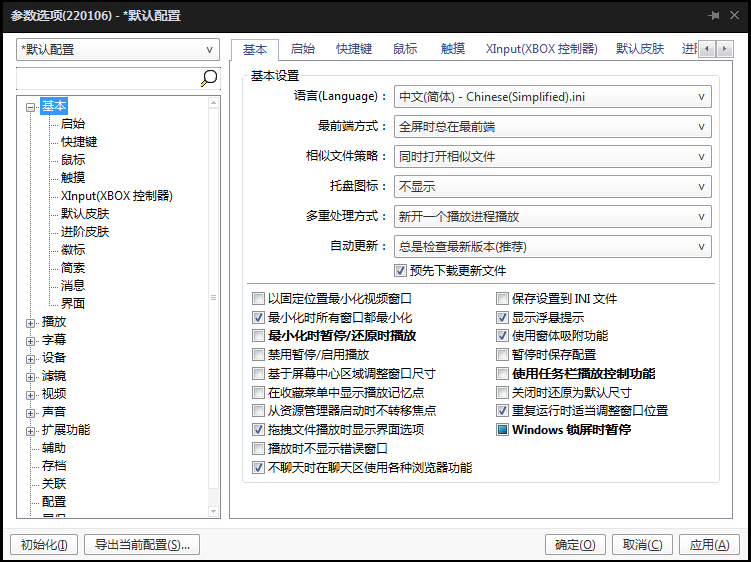Uncheck 最小化时所有窗口都最小化
The image size is (751, 562).
point(259,317)
